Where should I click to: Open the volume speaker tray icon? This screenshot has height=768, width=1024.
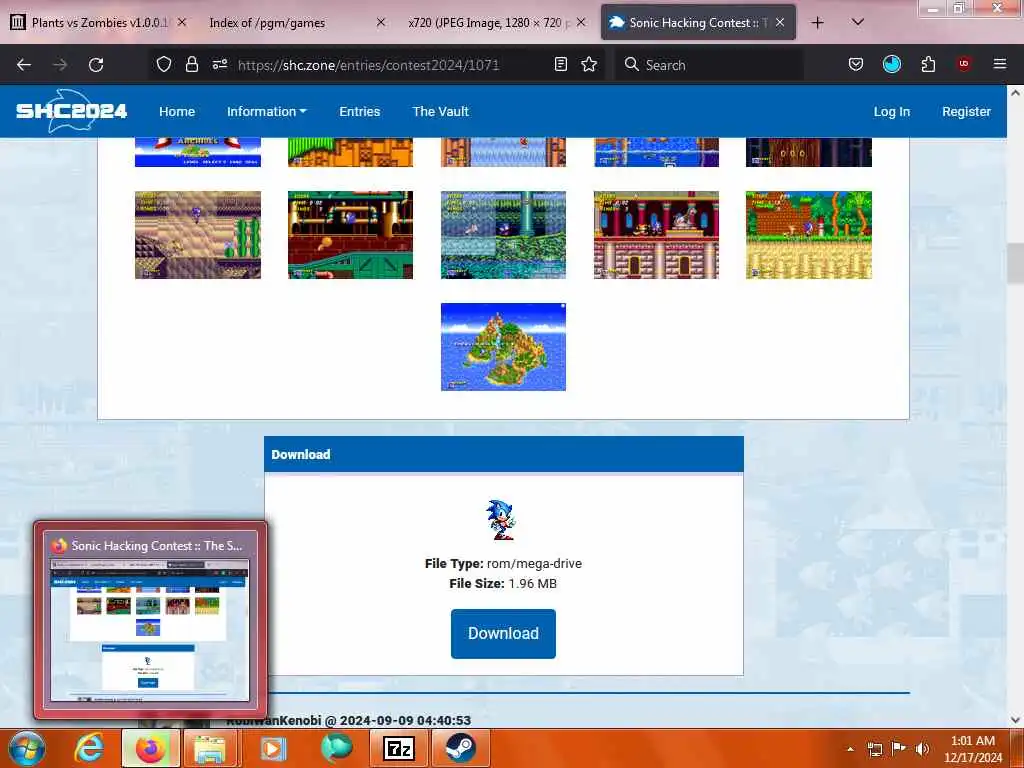tap(922, 749)
